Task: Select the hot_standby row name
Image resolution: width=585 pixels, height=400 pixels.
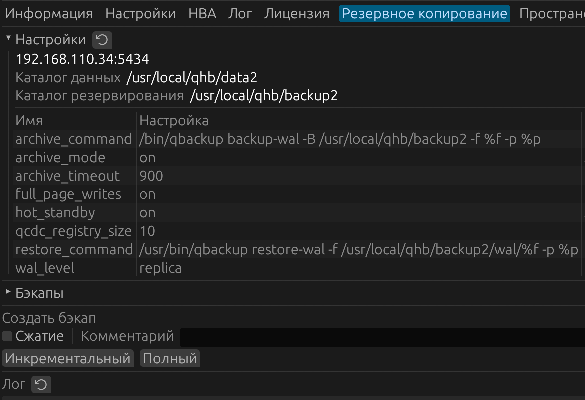Action: coord(55,213)
